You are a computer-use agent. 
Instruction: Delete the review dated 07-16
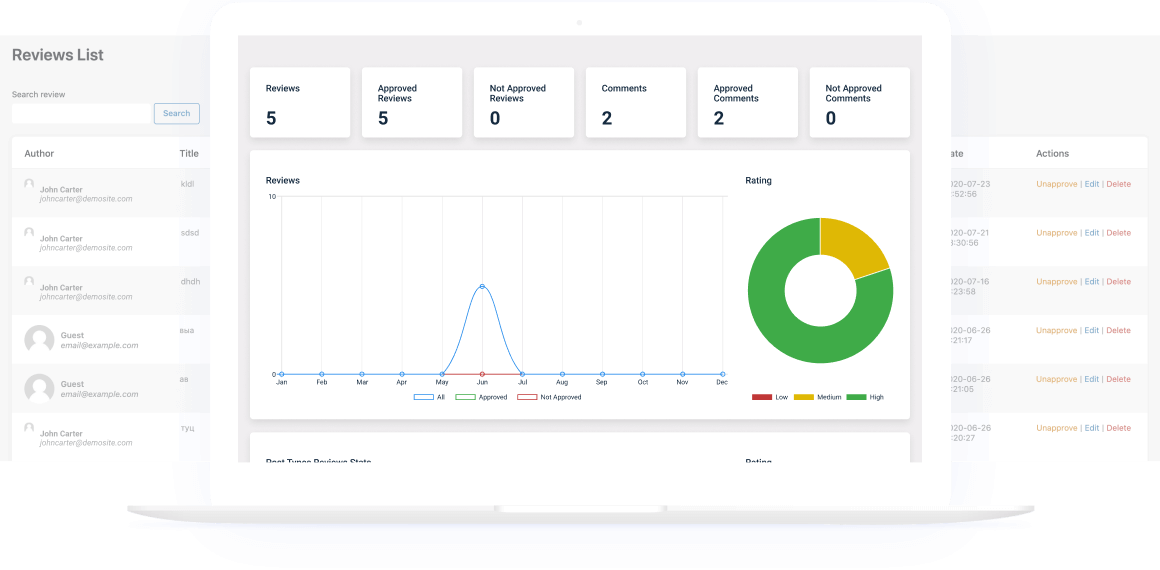click(x=1119, y=281)
